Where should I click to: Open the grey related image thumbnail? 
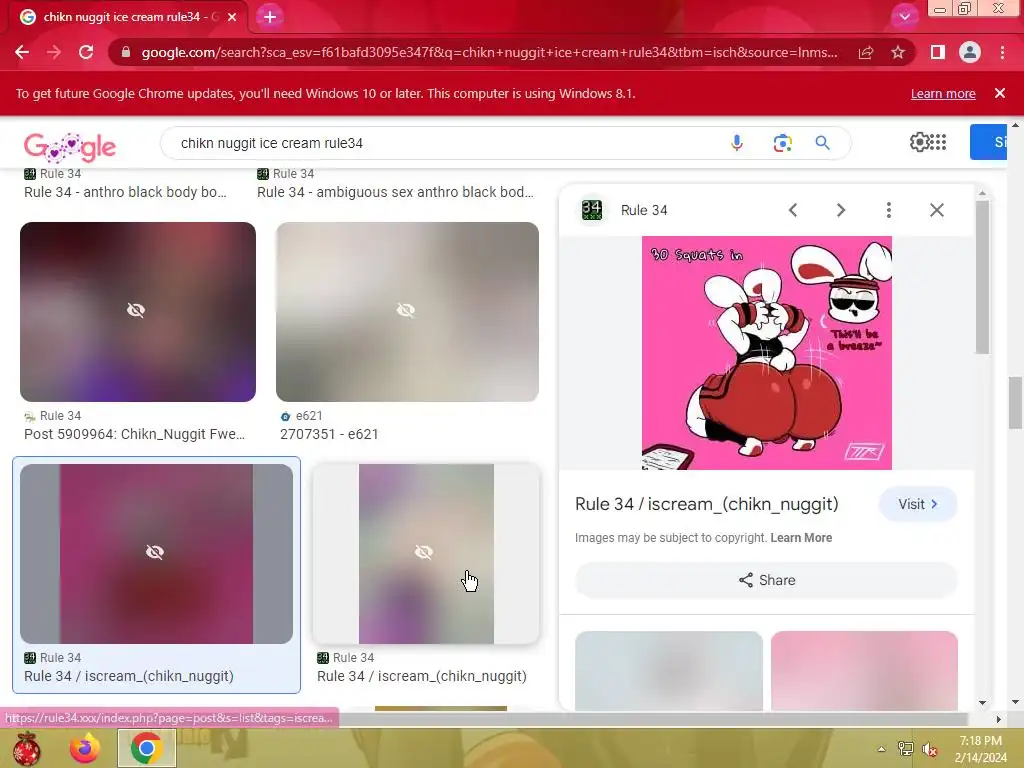pyautogui.click(x=669, y=671)
